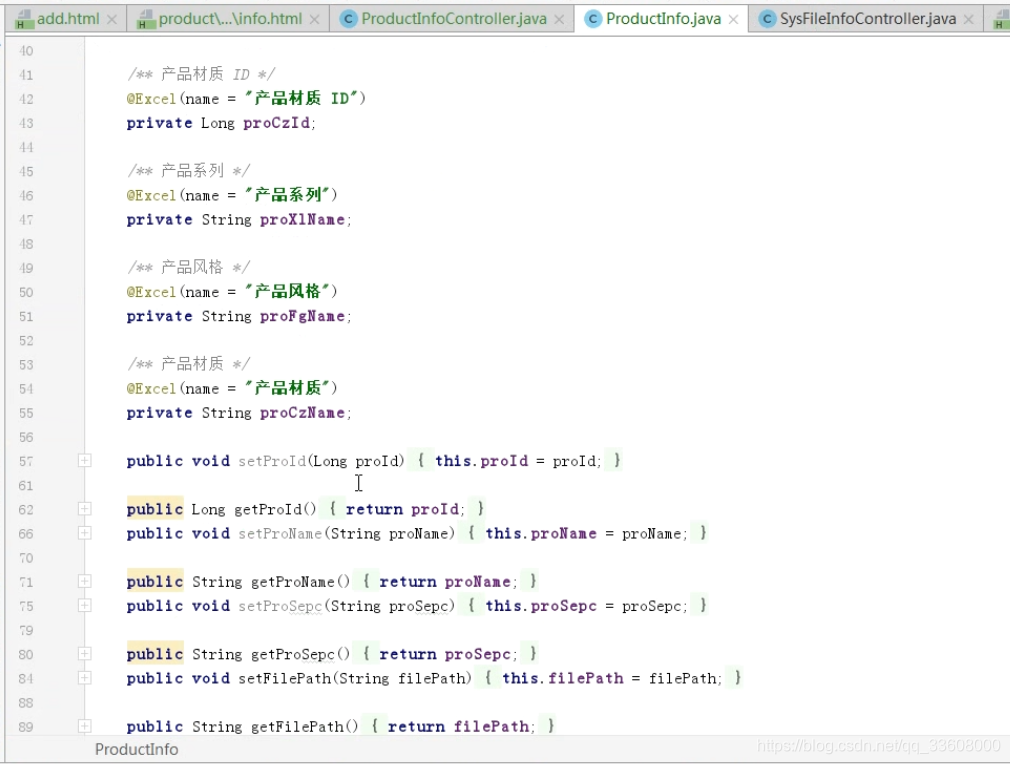Viewport: 1010px width, 764px height.
Task: Close the product info.html tab
Action: coord(314,20)
